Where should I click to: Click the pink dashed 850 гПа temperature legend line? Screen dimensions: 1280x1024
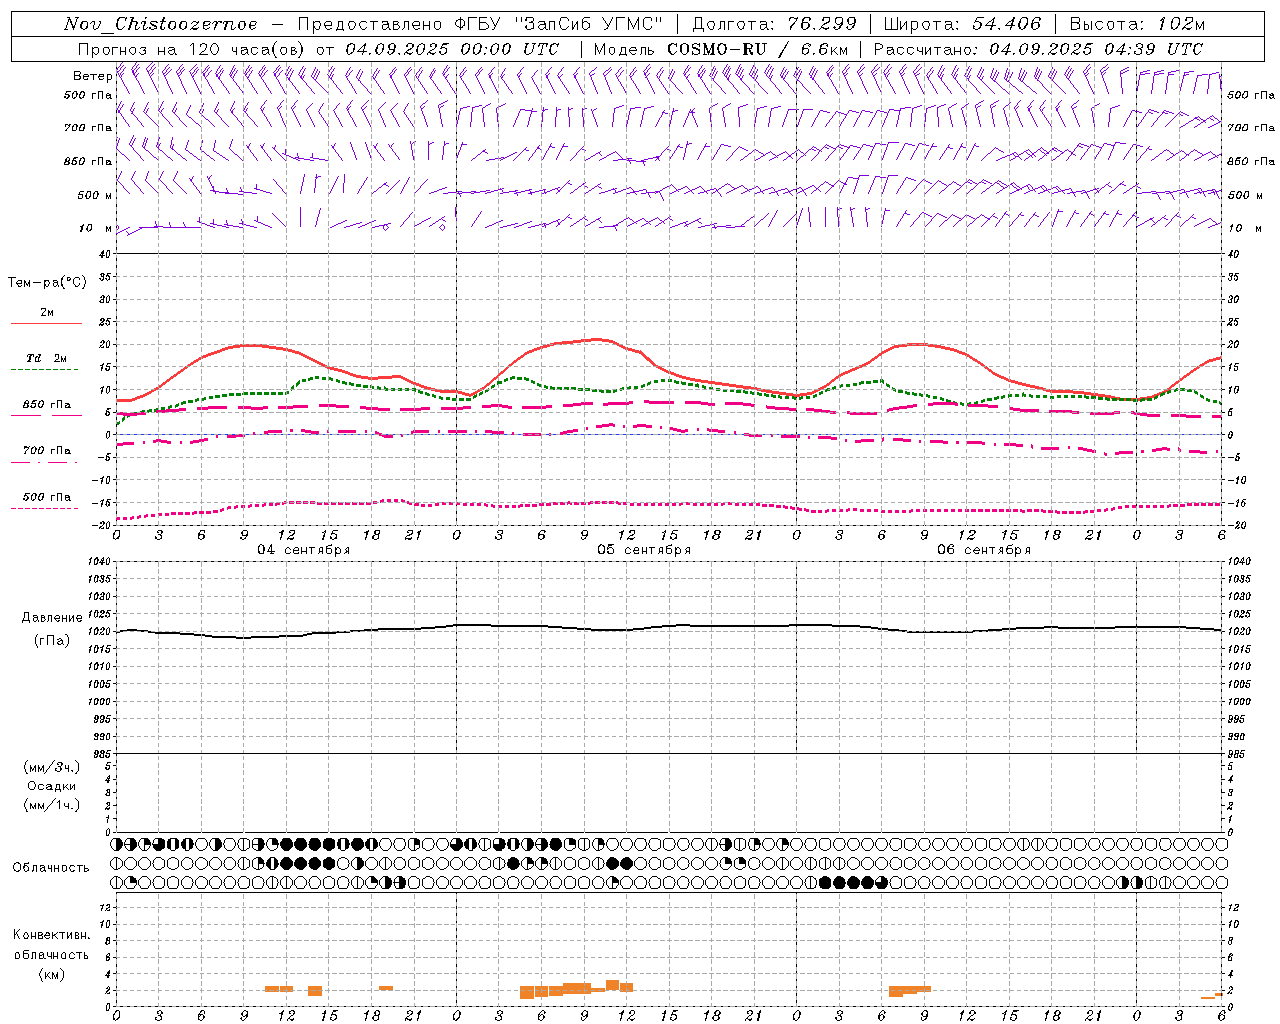[x=44, y=415]
